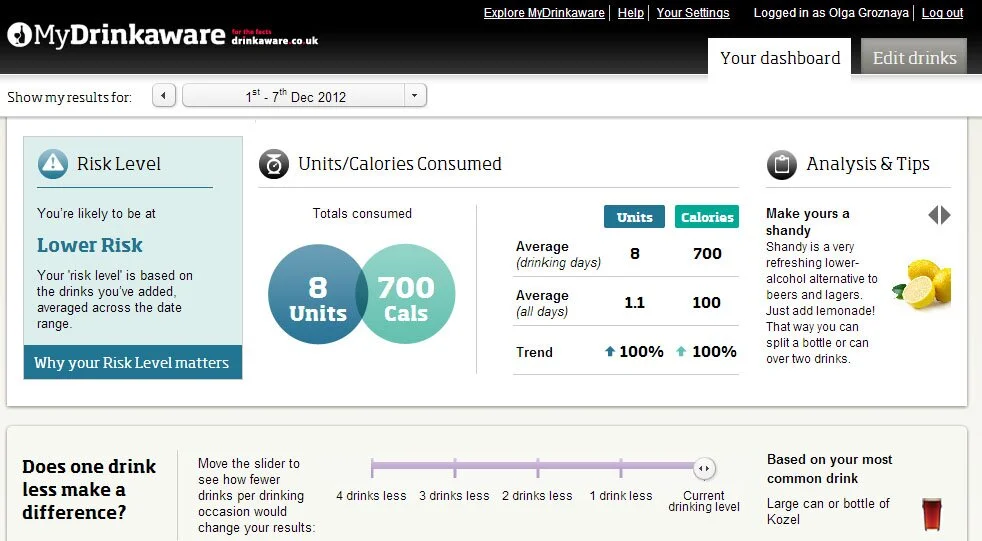Screen dimensions: 982x541
Task: Click the lemon image beside shandy tip
Action: point(922,285)
